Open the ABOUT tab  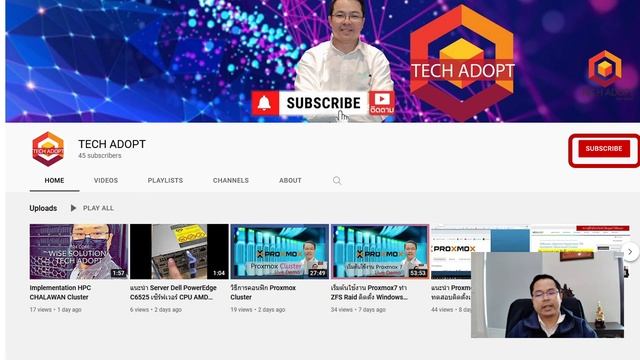coord(290,180)
